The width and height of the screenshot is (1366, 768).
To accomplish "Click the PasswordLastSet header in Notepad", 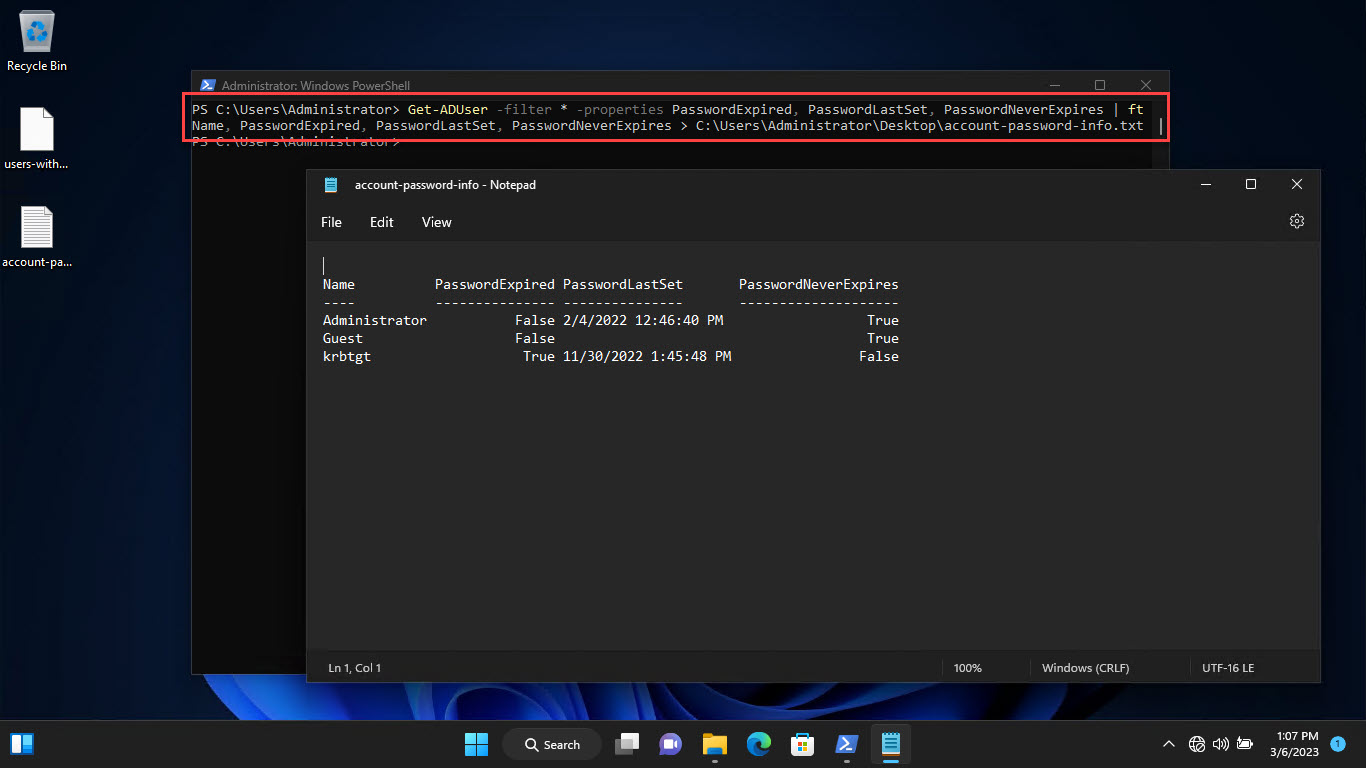I will pyautogui.click(x=623, y=285).
